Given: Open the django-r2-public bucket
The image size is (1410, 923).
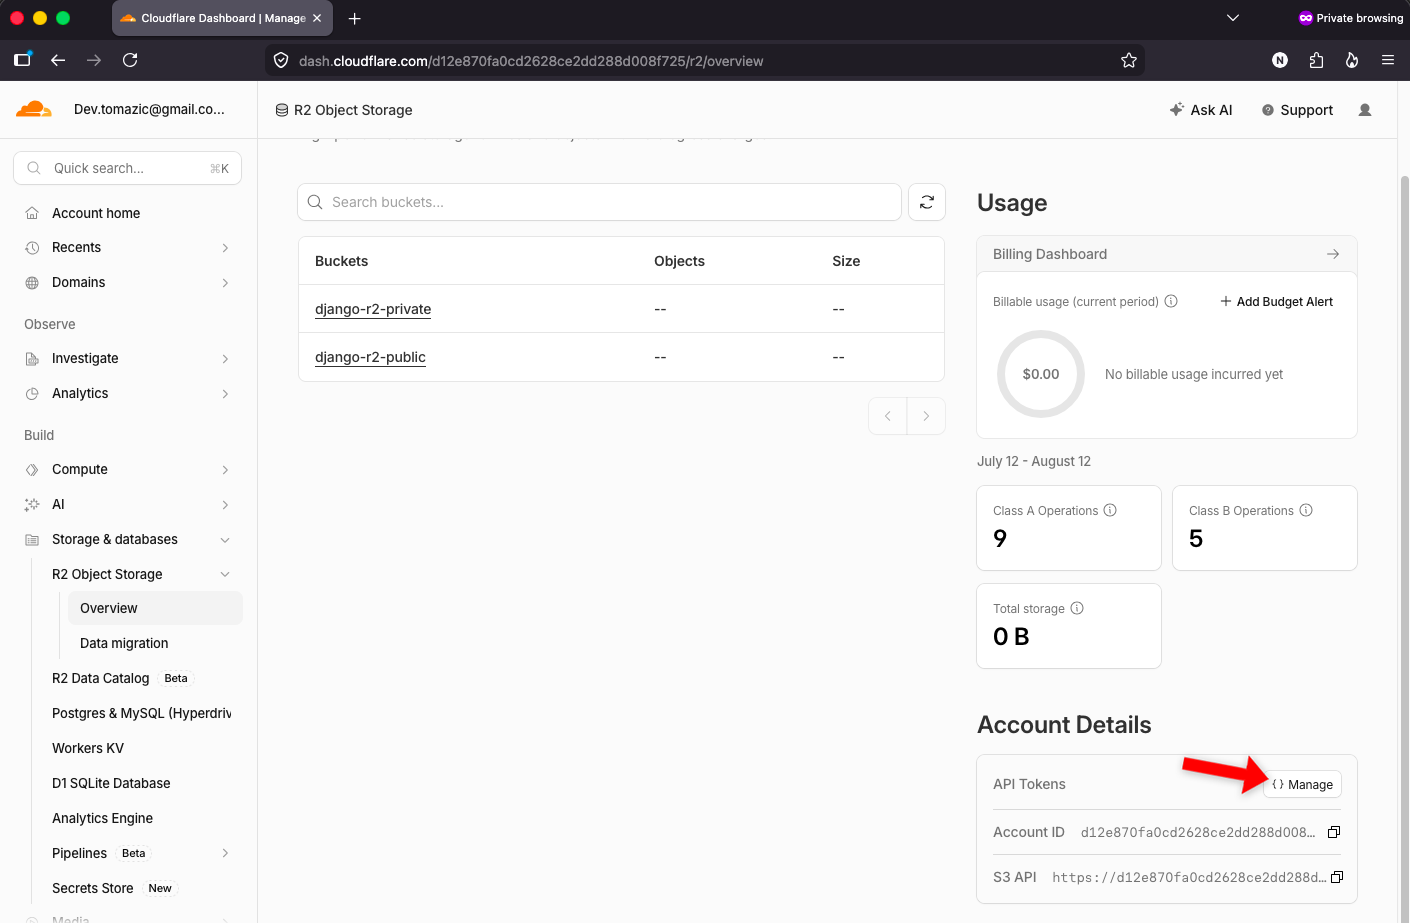Looking at the screenshot, I should (x=370, y=357).
